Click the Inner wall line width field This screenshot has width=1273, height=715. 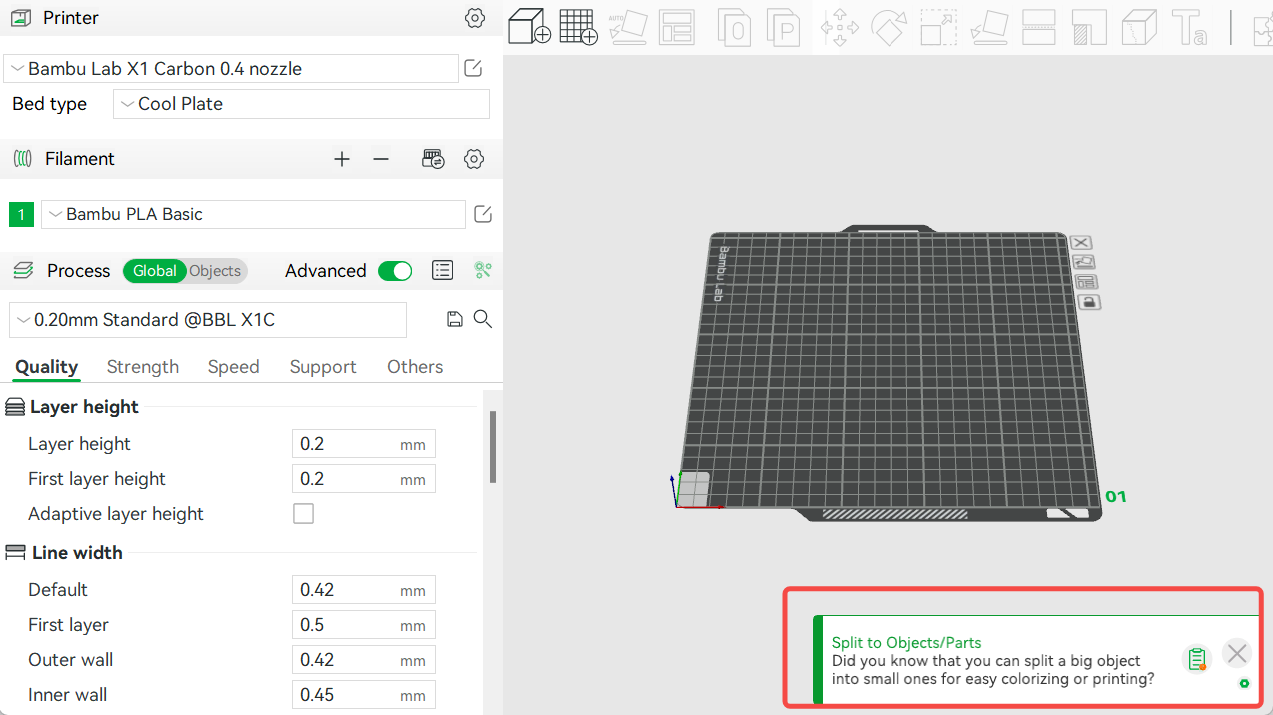364,695
